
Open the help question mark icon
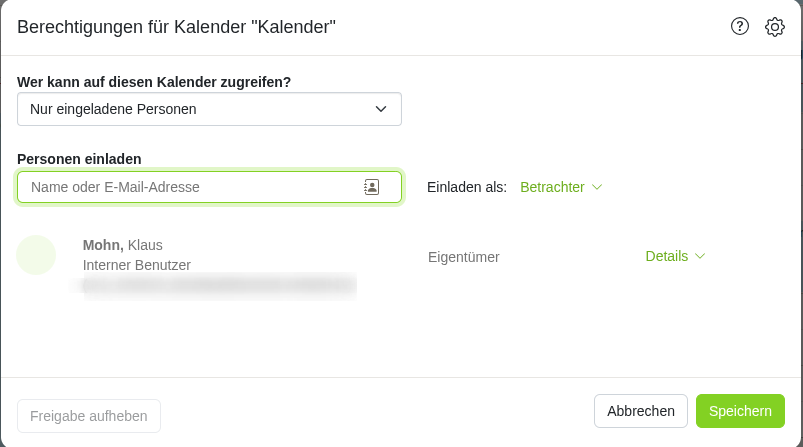point(739,26)
